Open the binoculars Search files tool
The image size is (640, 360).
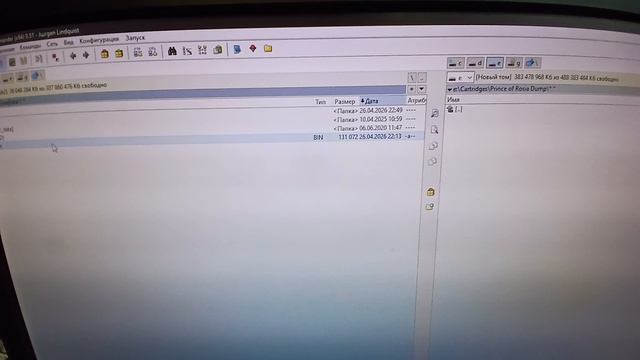coord(172,51)
